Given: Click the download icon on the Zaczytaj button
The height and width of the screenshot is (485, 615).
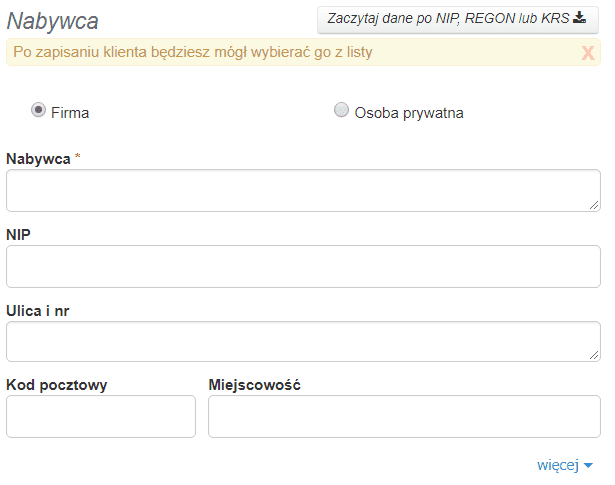Looking at the screenshot, I should pos(579,18).
